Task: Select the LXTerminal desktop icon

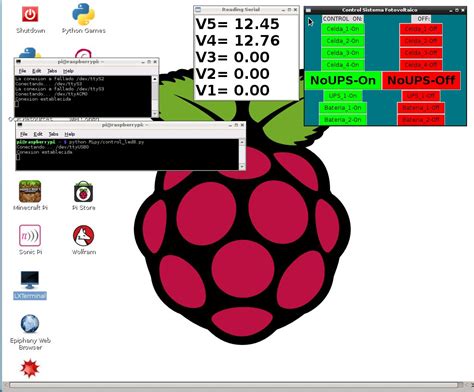Action: click(30, 285)
